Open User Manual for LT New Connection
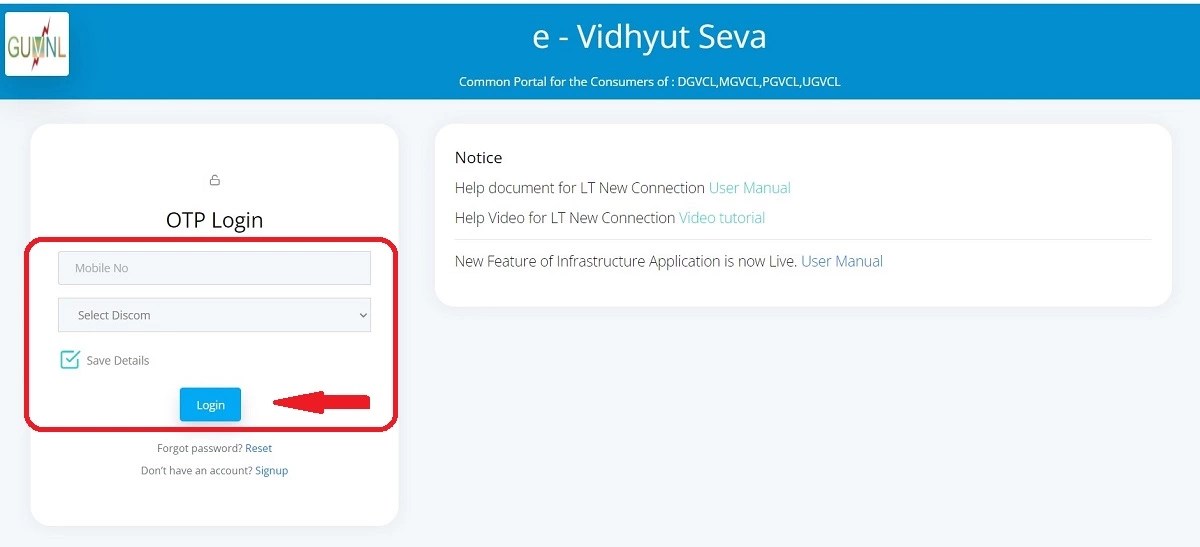 coord(750,188)
